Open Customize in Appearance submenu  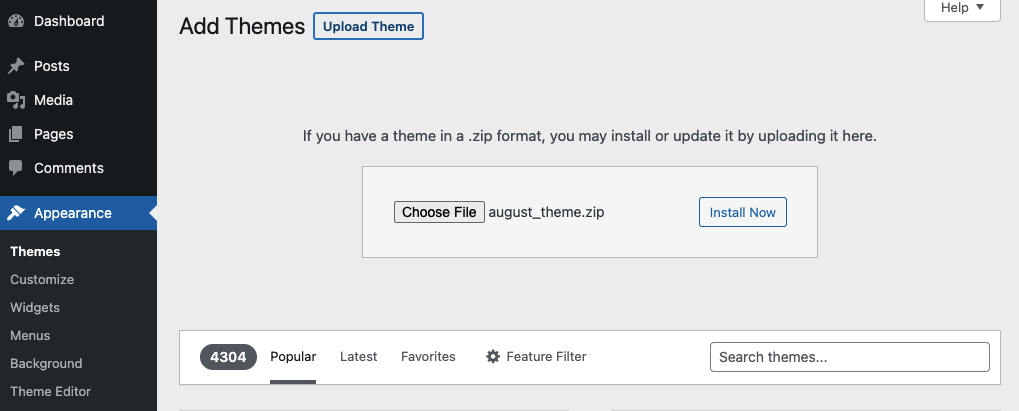point(42,280)
